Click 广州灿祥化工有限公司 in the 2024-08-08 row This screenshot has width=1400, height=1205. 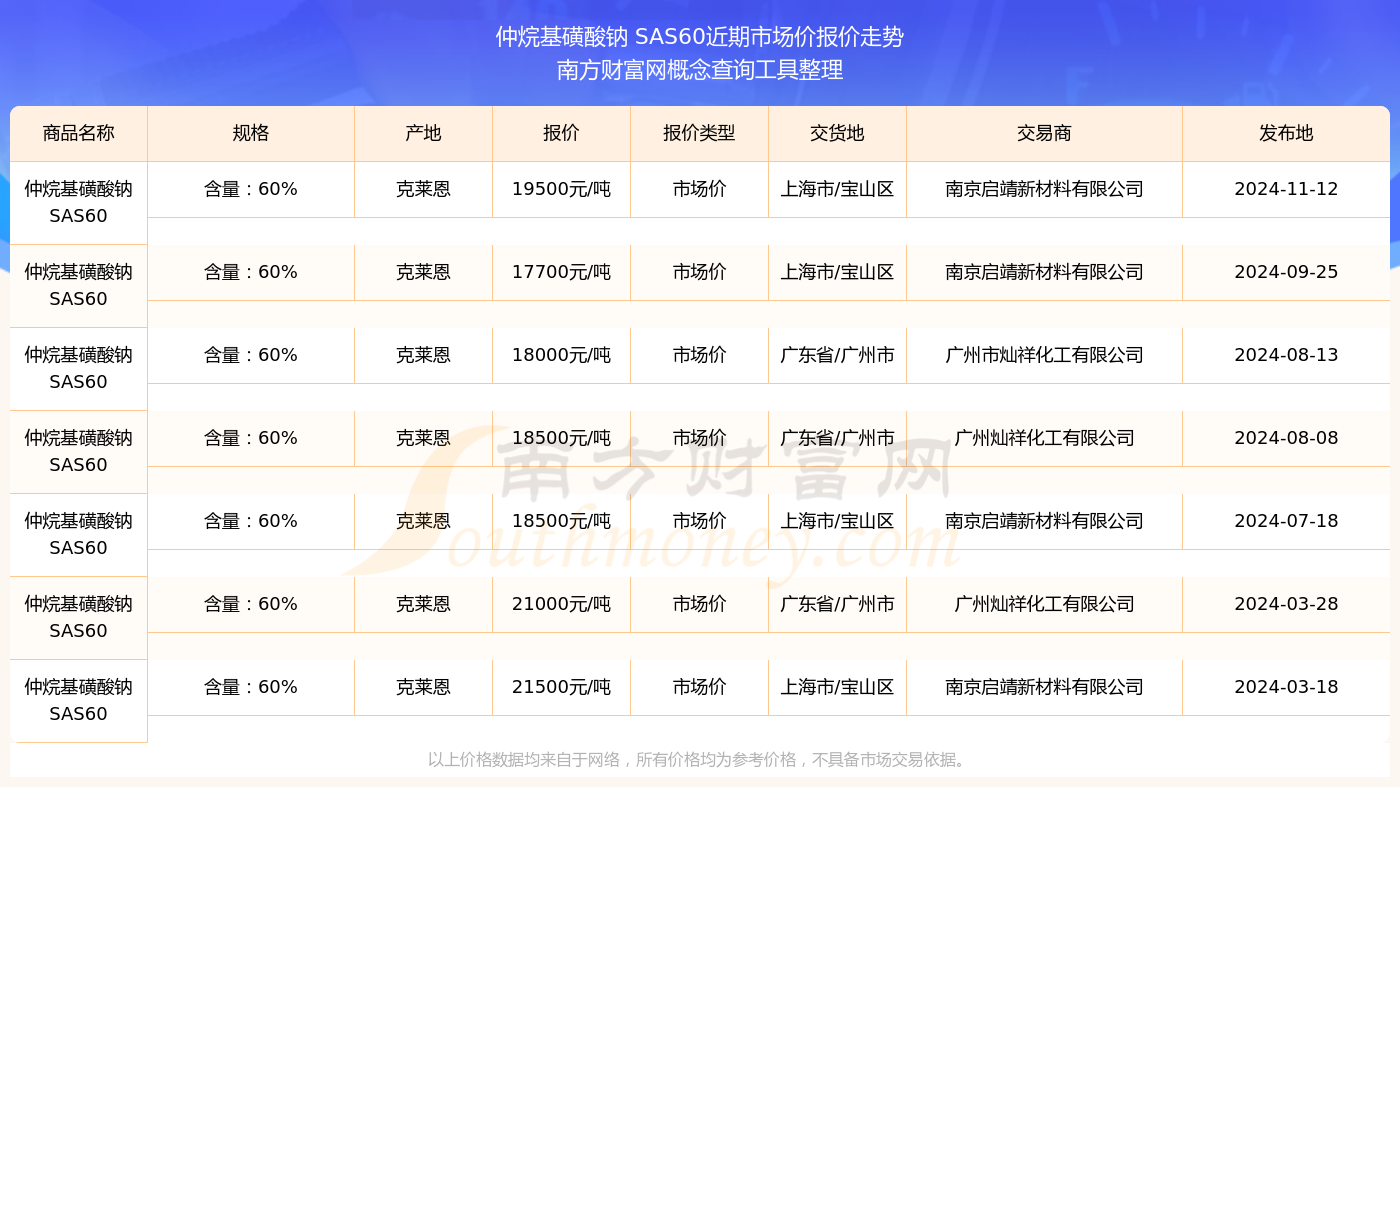1045,439
